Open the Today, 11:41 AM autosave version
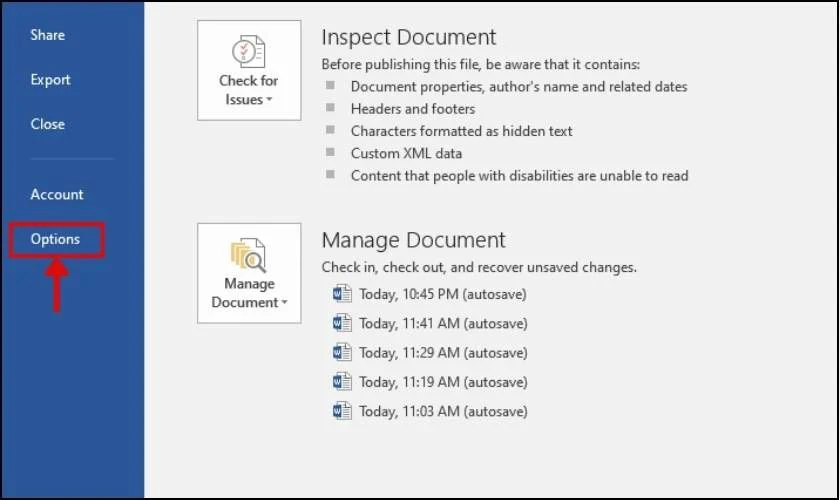 click(x=444, y=324)
